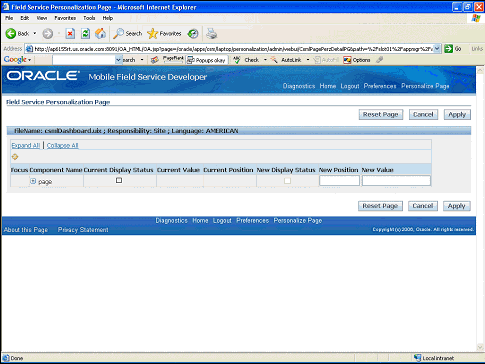
Task: Open the File menu
Action: pyautogui.click(x=9, y=18)
